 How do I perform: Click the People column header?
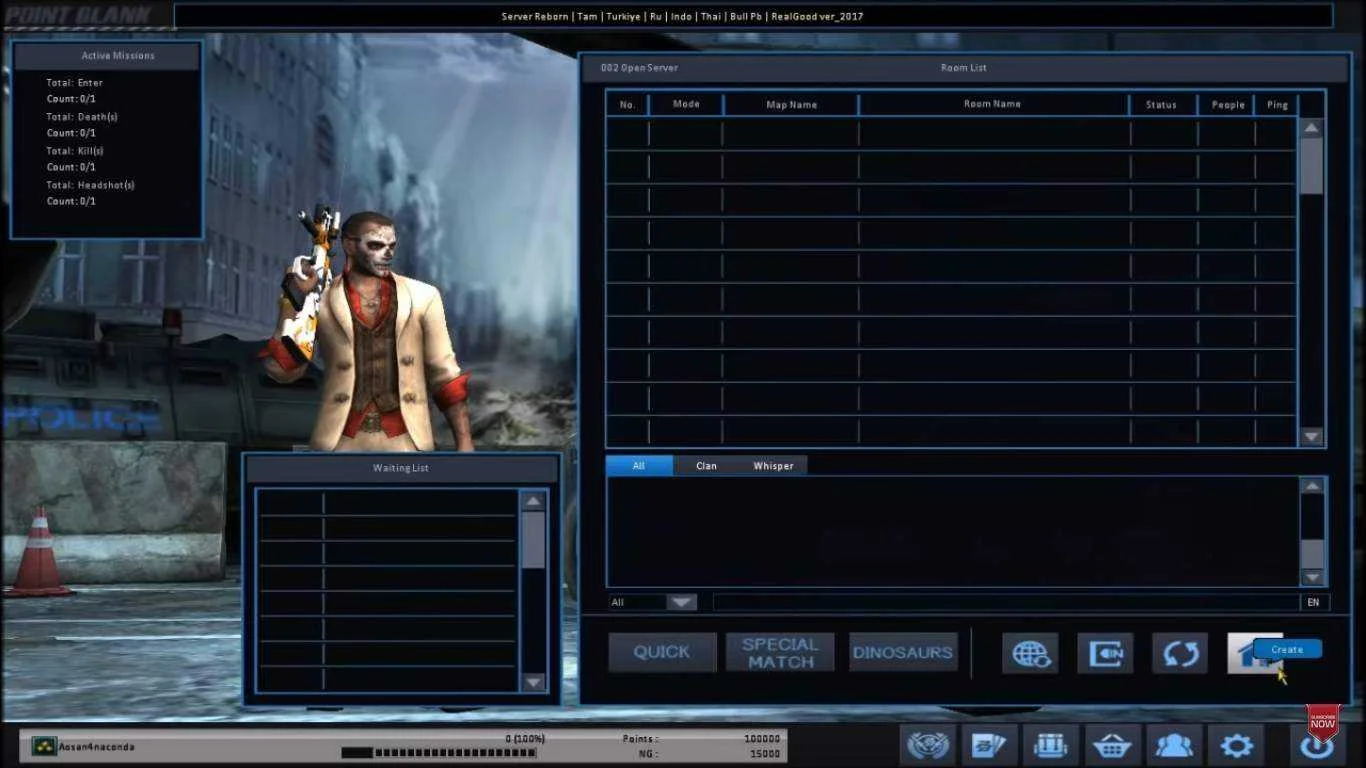click(1228, 104)
